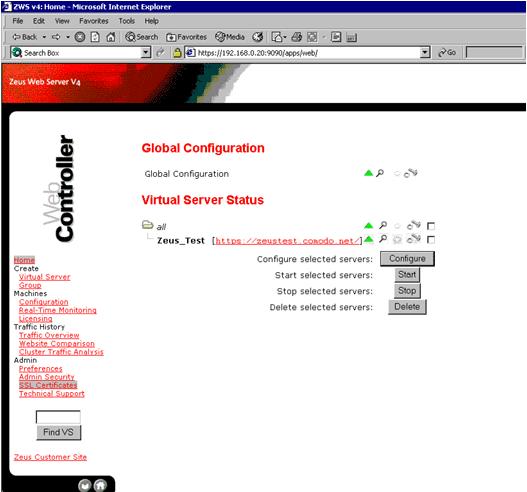The height and width of the screenshot is (492, 527).
Task: Click the green status triangle for Zeus_Test
Action: point(368,239)
